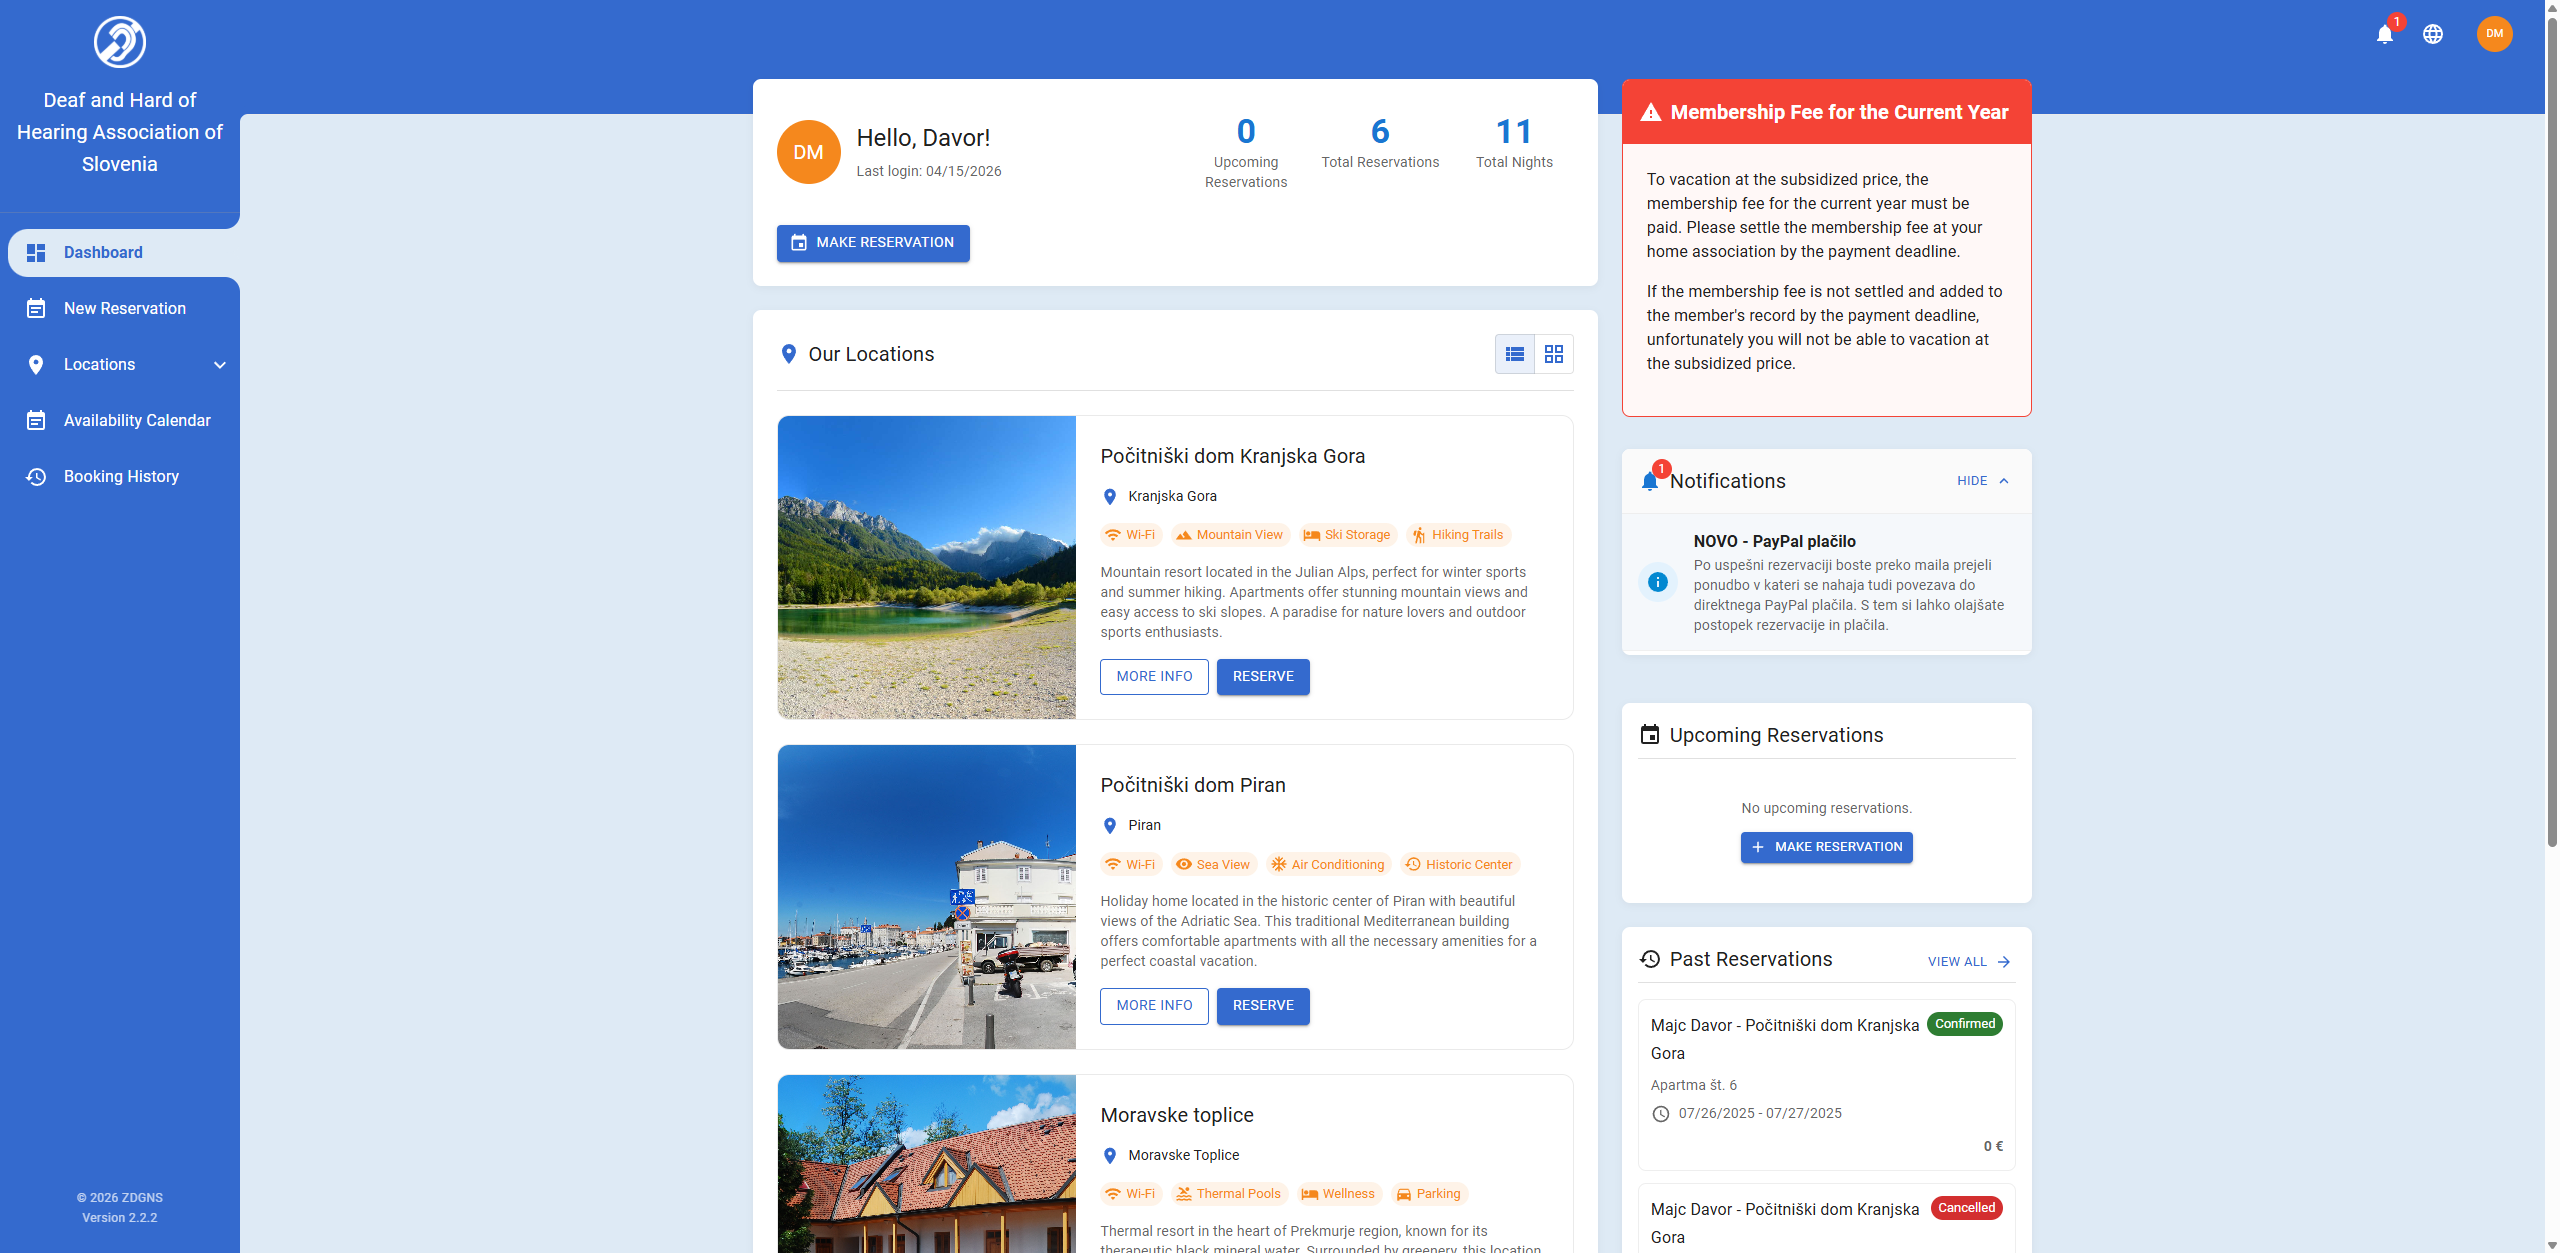Click the Počitniški dom Piran title
Screen dimensions: 2560x1253
pos(1193,785)
